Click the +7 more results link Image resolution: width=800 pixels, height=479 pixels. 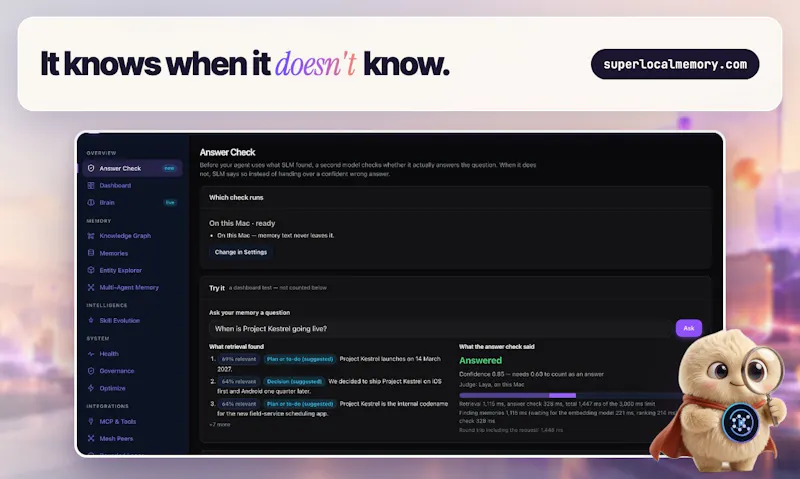pyautogui.click(x=220, y=424)
